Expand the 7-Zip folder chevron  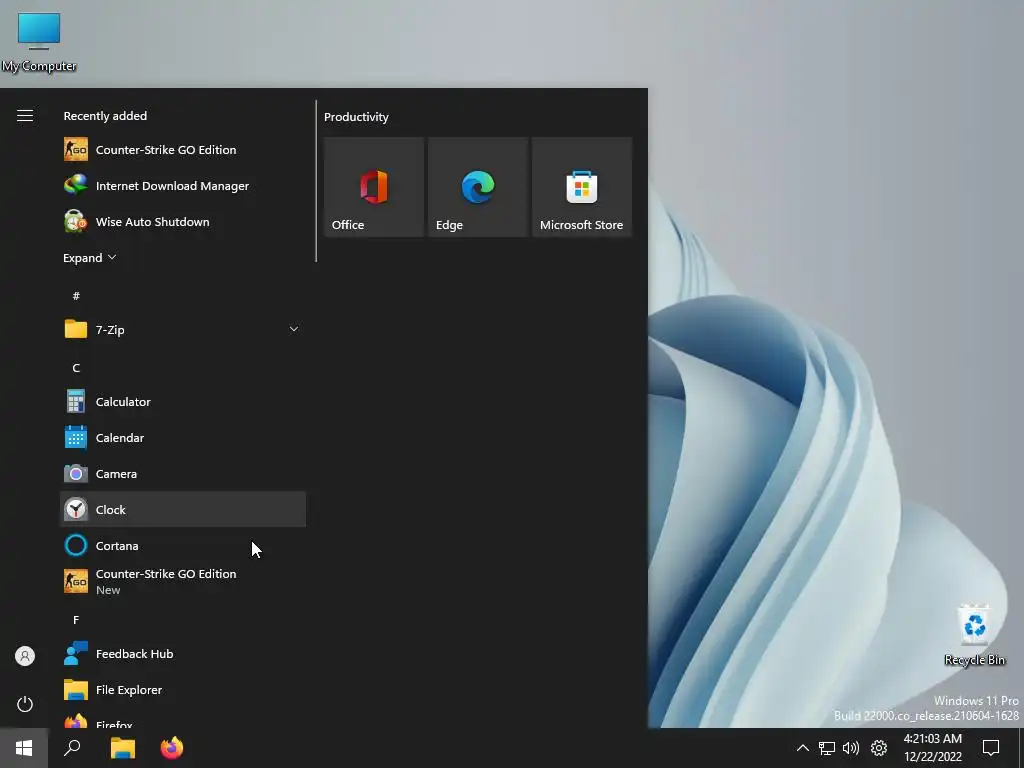[294, 329]
